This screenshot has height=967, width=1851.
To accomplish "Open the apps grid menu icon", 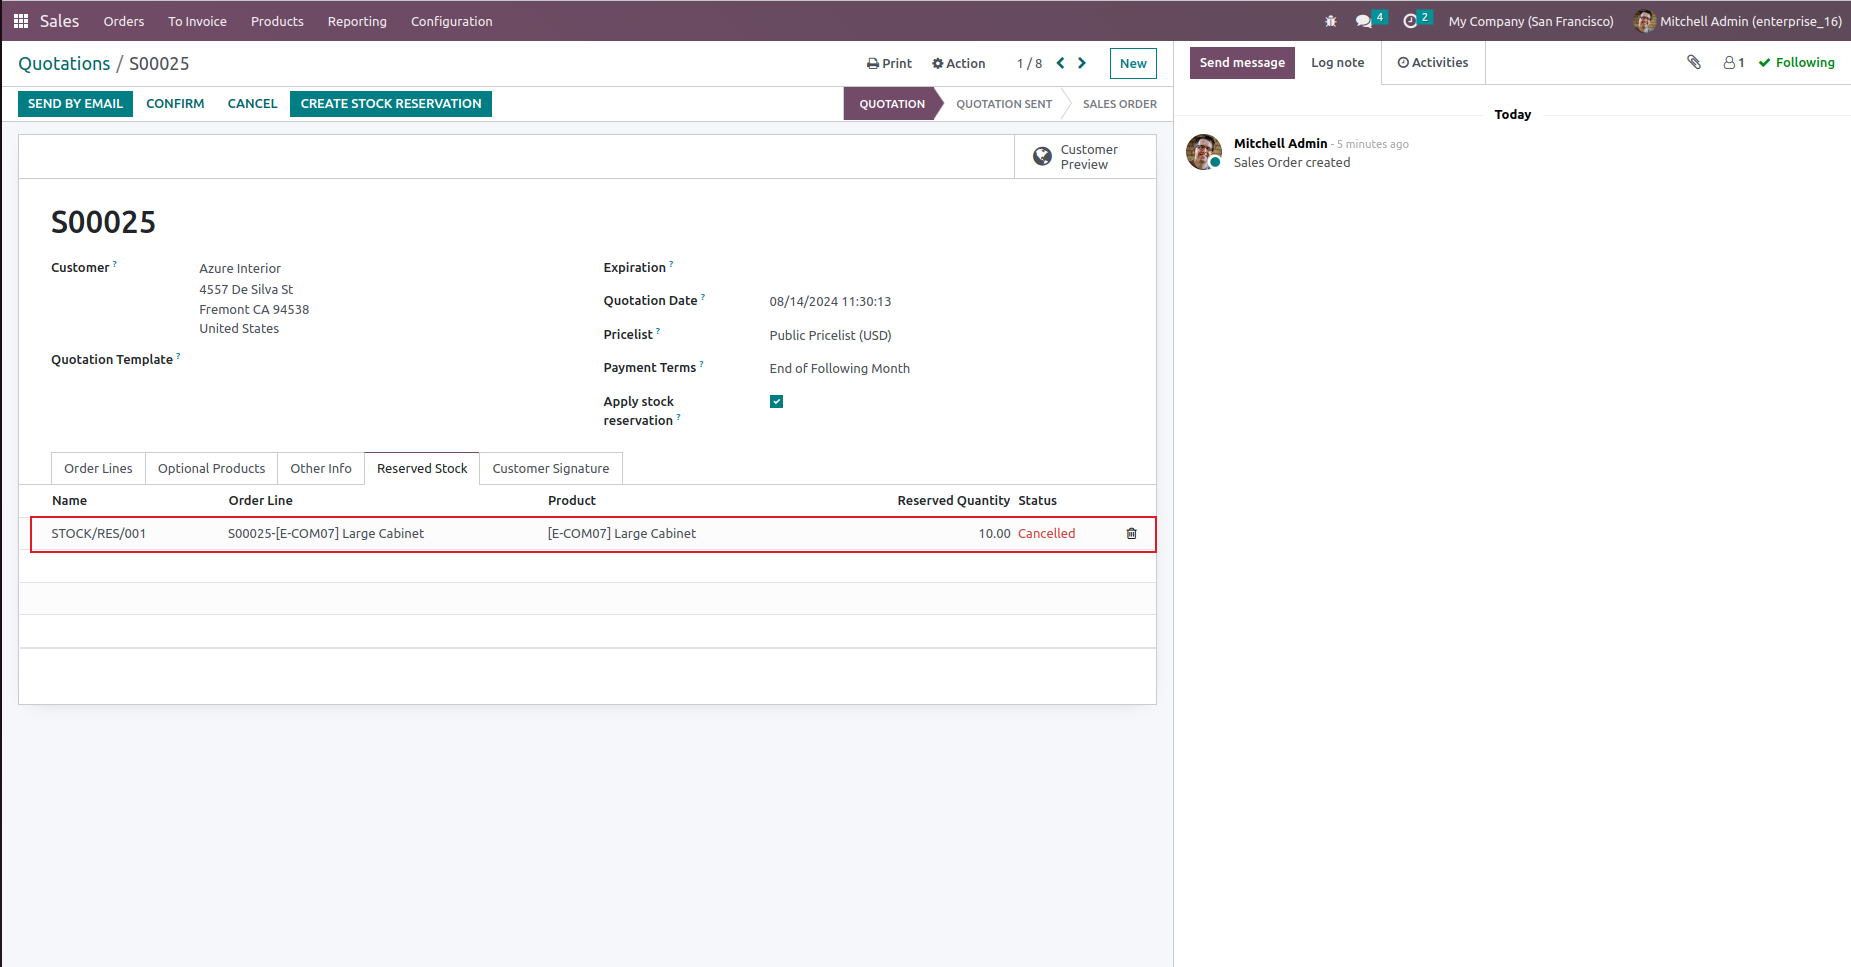I will (20, 21).
